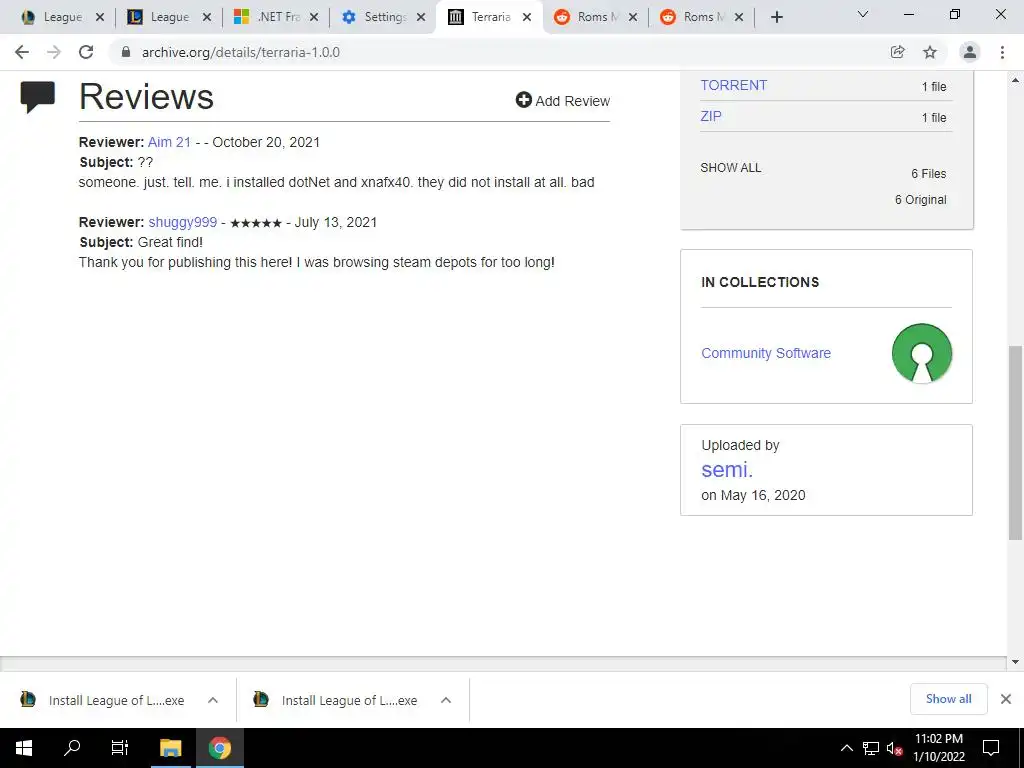
Task: View site security lock information
Action: (x=126, y=52)
